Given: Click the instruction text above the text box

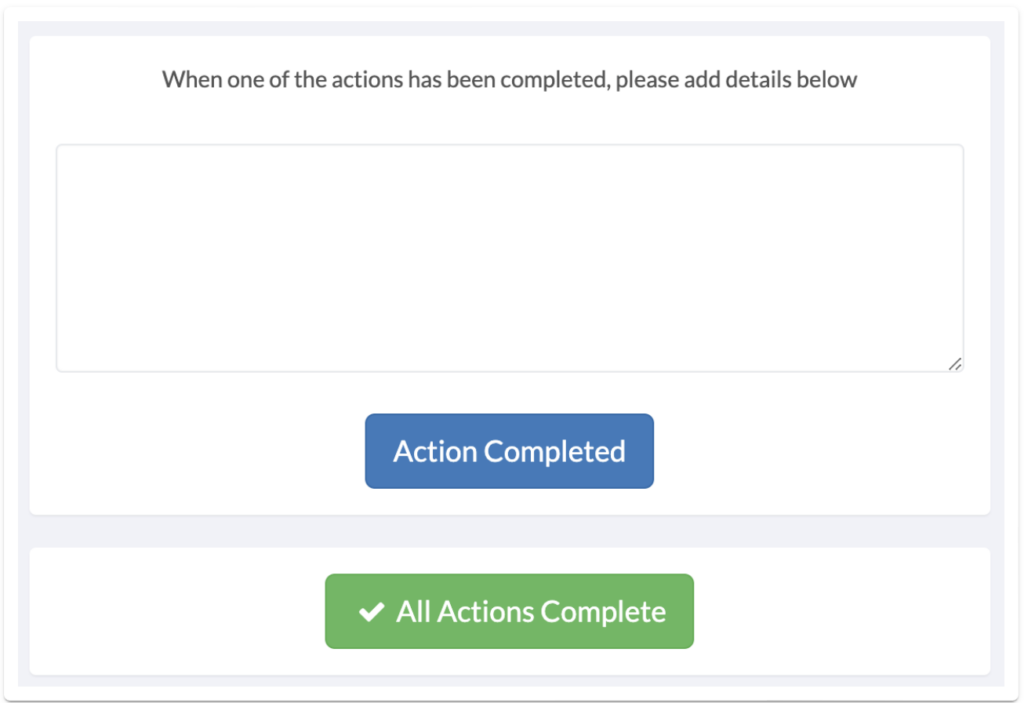Looking at the screenshot, I should 509,80.
